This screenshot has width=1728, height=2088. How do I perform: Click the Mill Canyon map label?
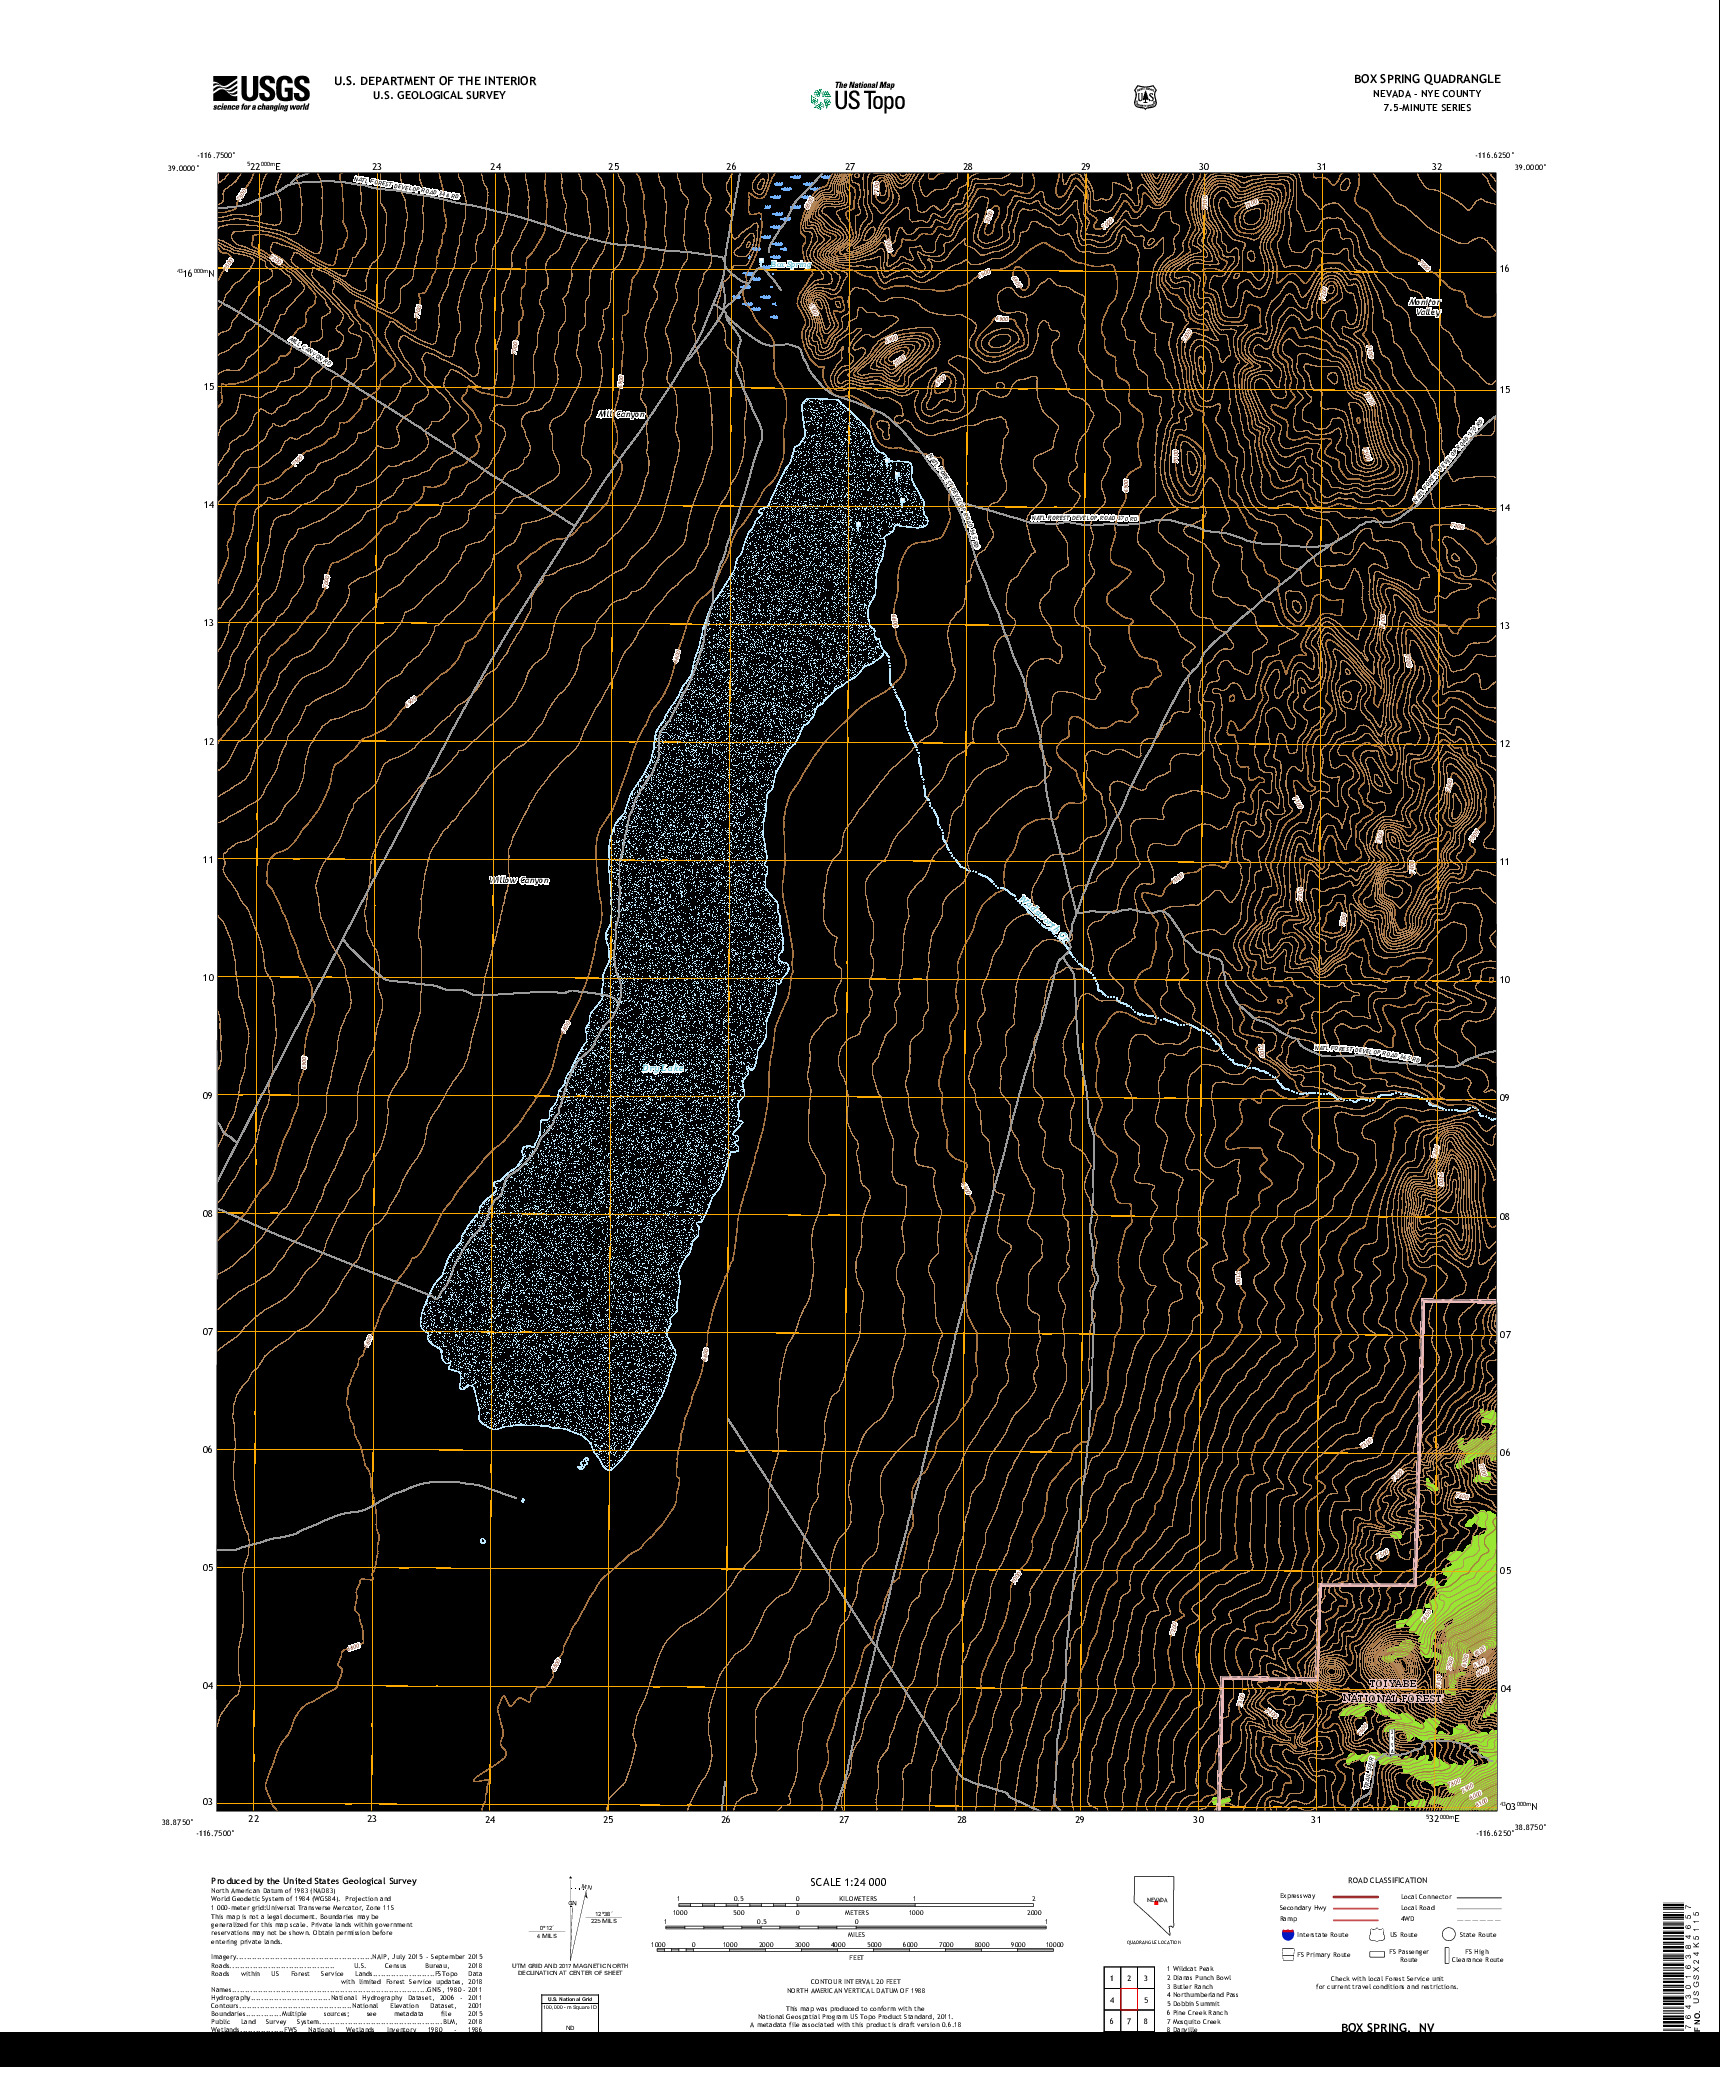click(621, 414)
